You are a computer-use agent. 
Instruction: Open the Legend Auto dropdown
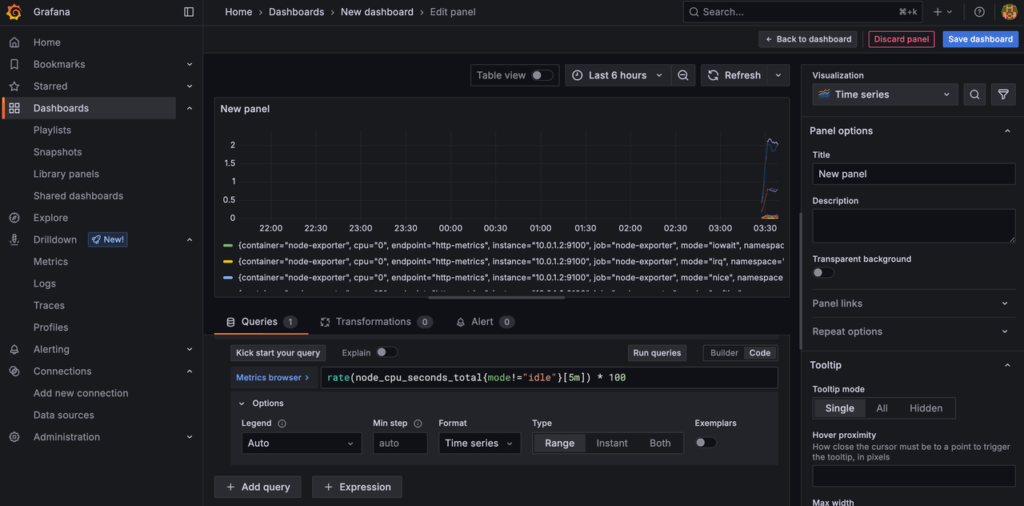tap(301, 443)
